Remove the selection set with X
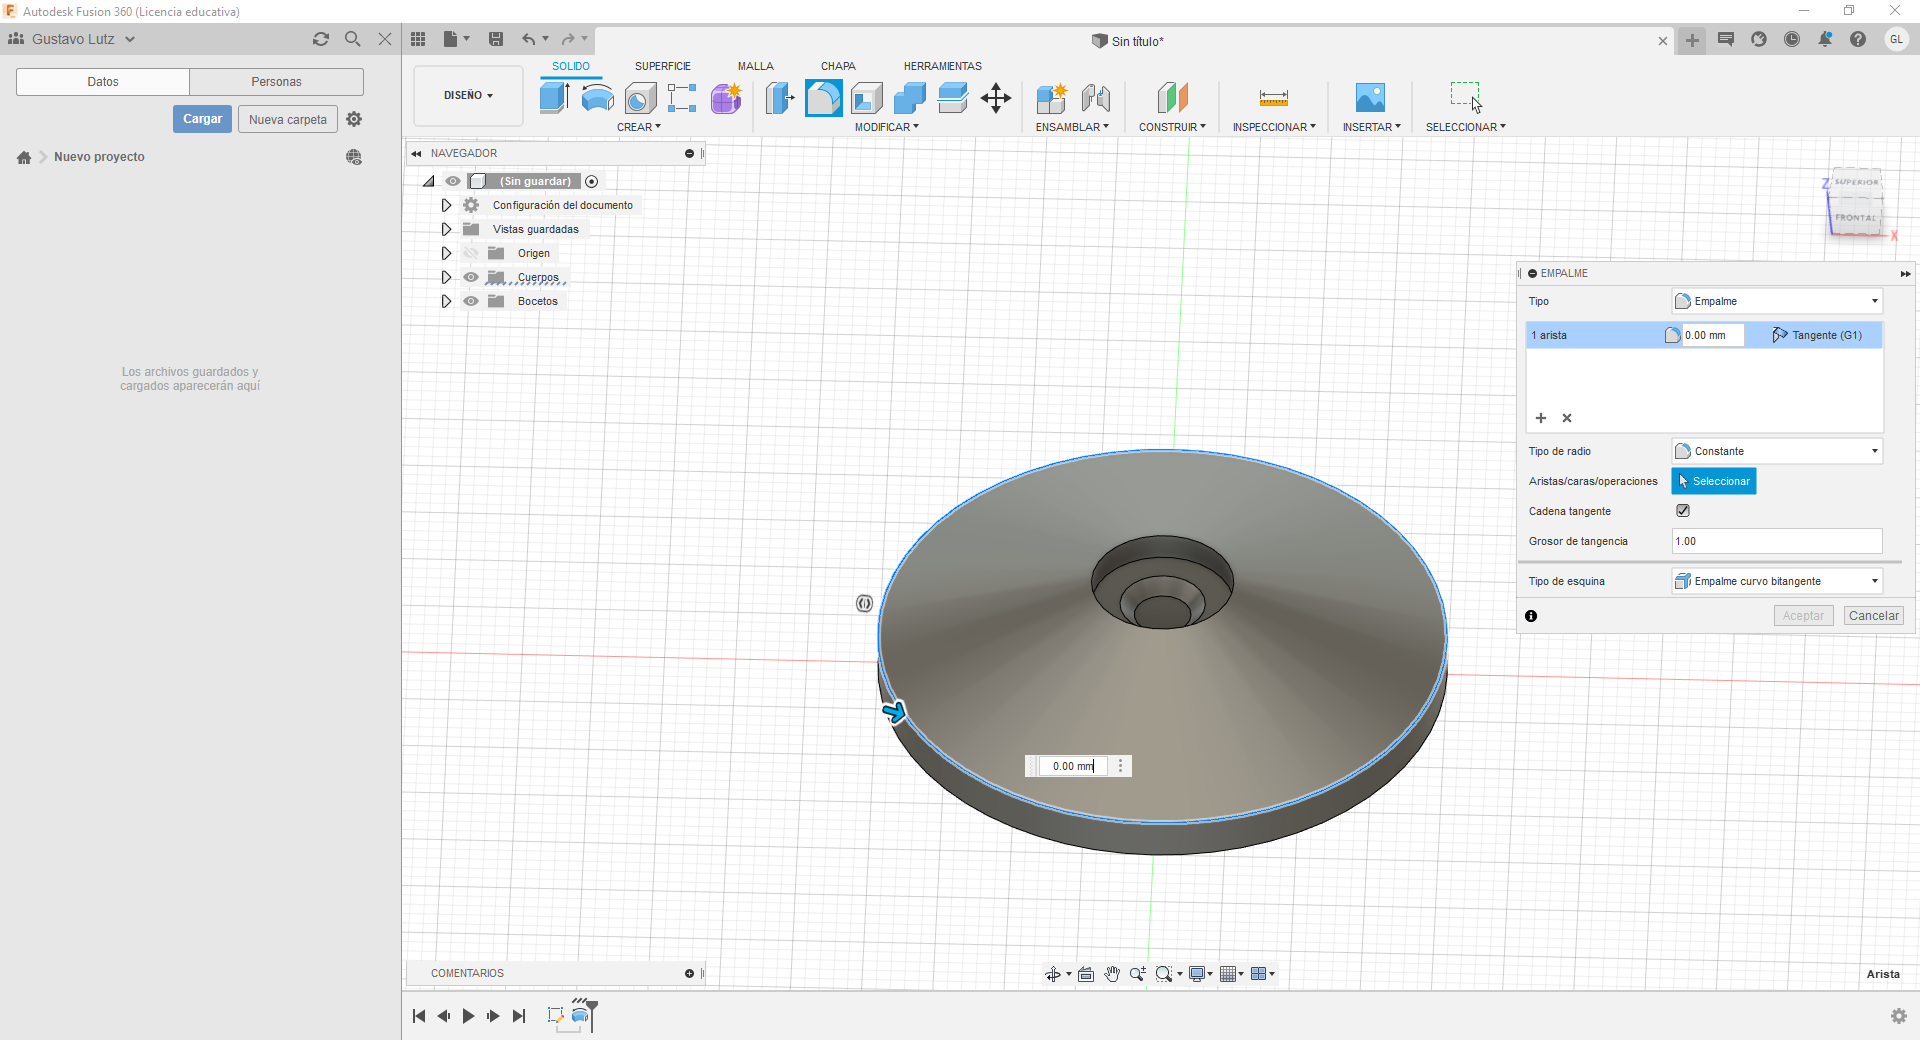Image resolution: width=1920 pixels, height=1040 pixels. 1567,418
